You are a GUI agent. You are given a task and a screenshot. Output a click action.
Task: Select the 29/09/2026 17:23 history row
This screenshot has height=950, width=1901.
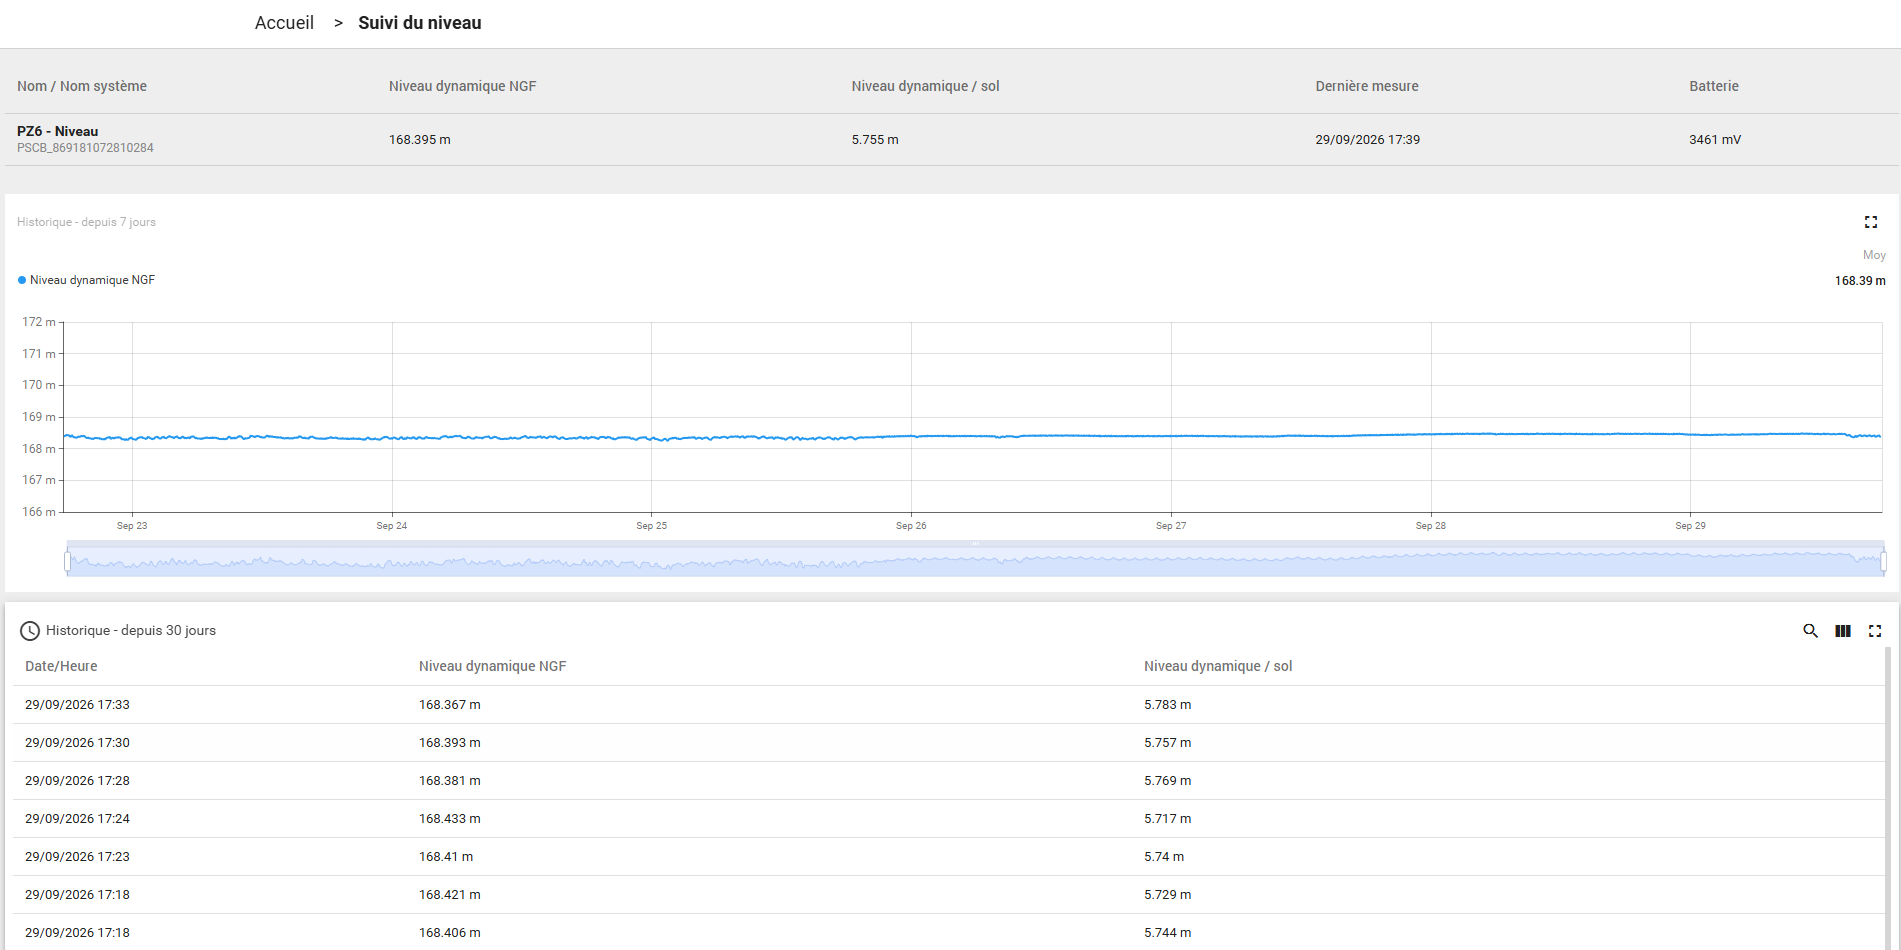click(949, 857)
